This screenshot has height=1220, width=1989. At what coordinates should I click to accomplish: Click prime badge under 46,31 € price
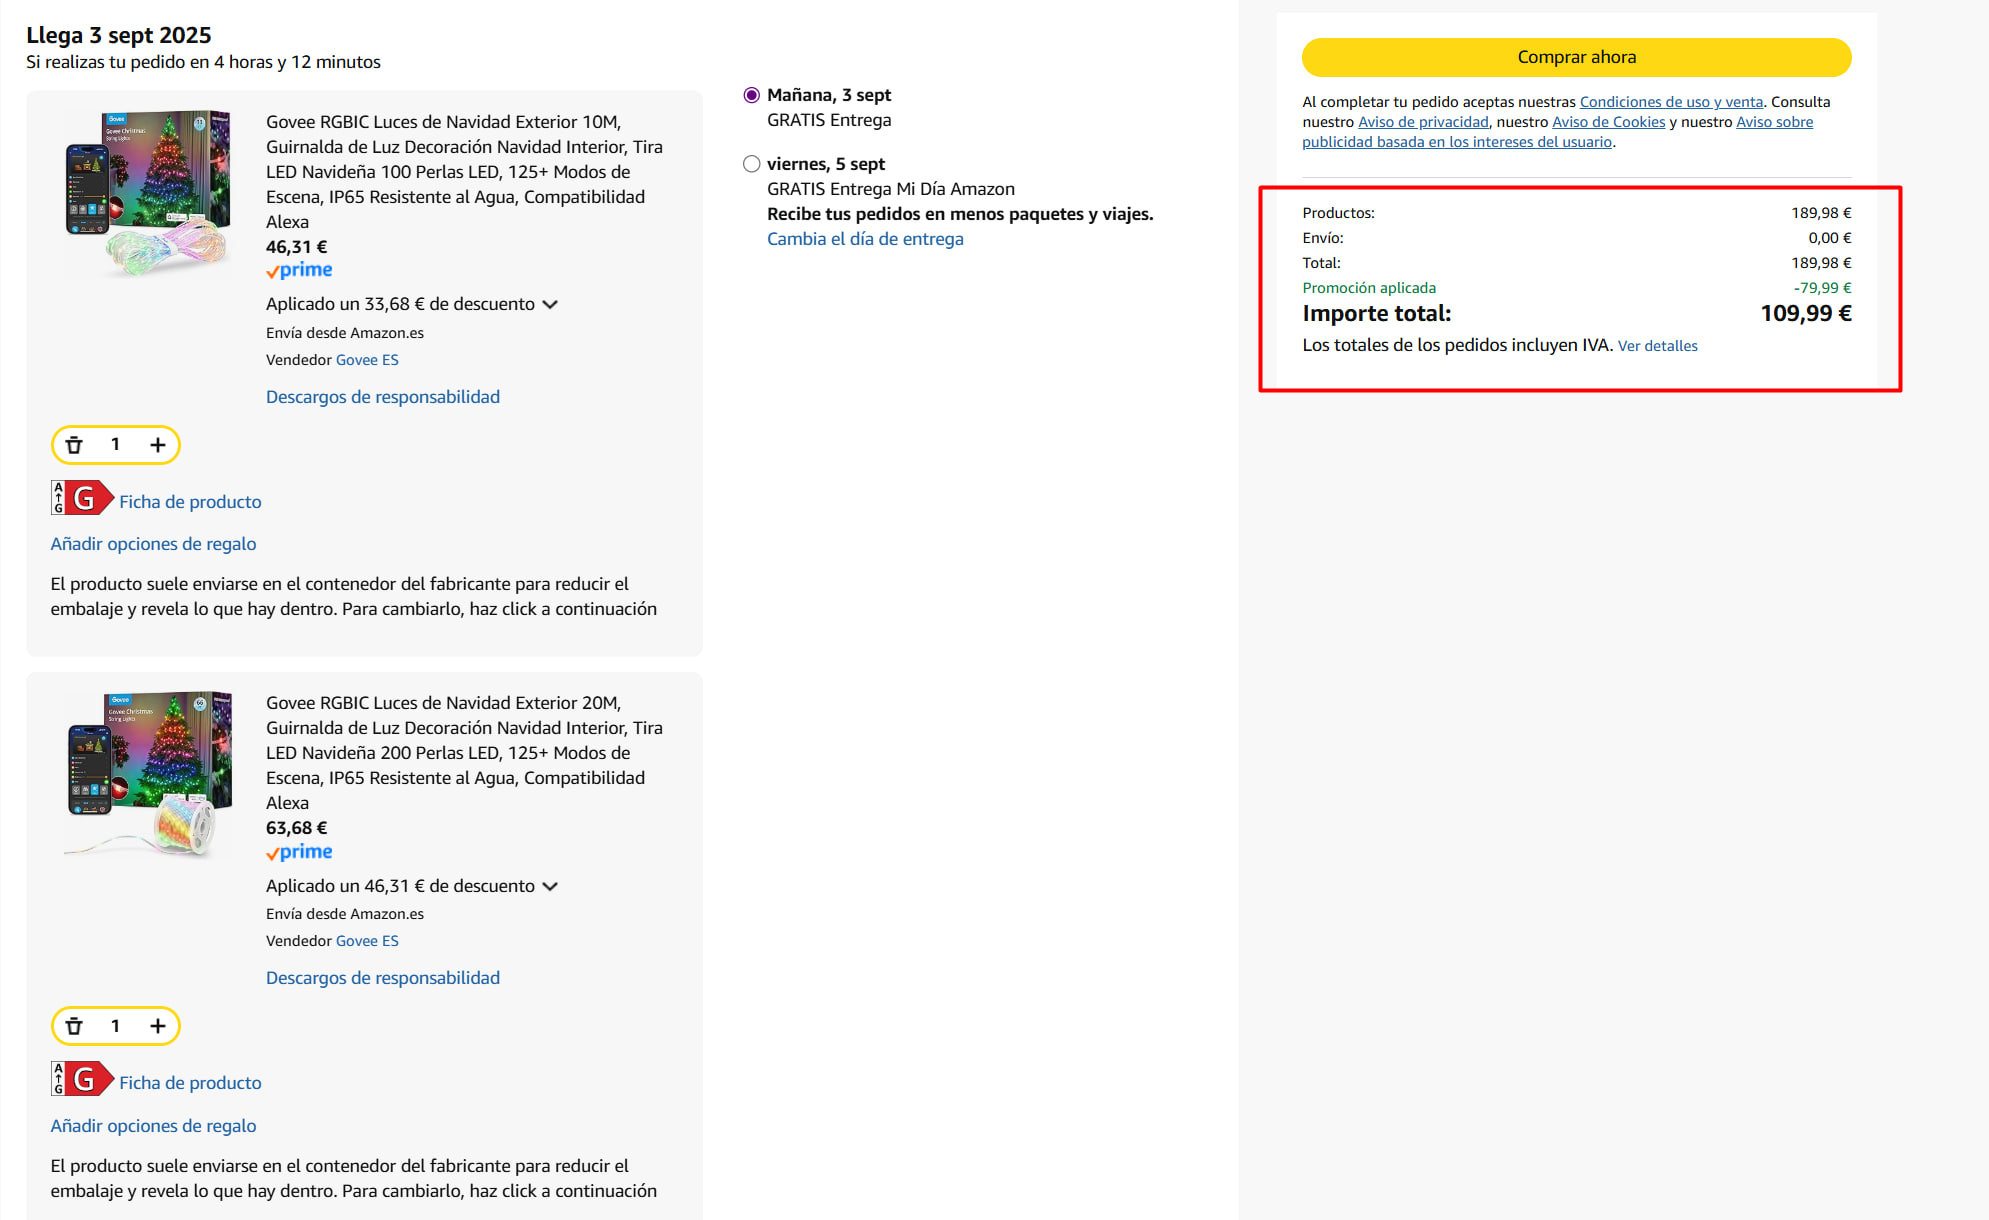299,270
